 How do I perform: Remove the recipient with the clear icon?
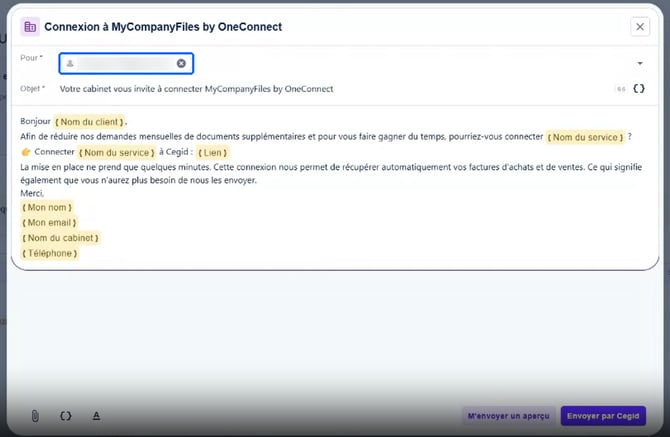tap(181, 63)
